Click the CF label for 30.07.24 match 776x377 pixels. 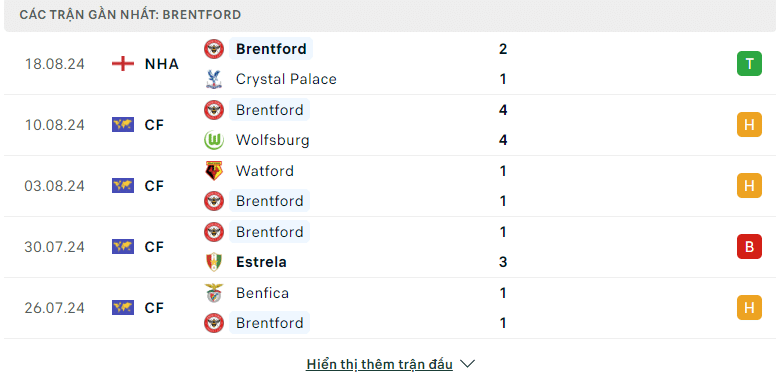[x=154, y=246]
